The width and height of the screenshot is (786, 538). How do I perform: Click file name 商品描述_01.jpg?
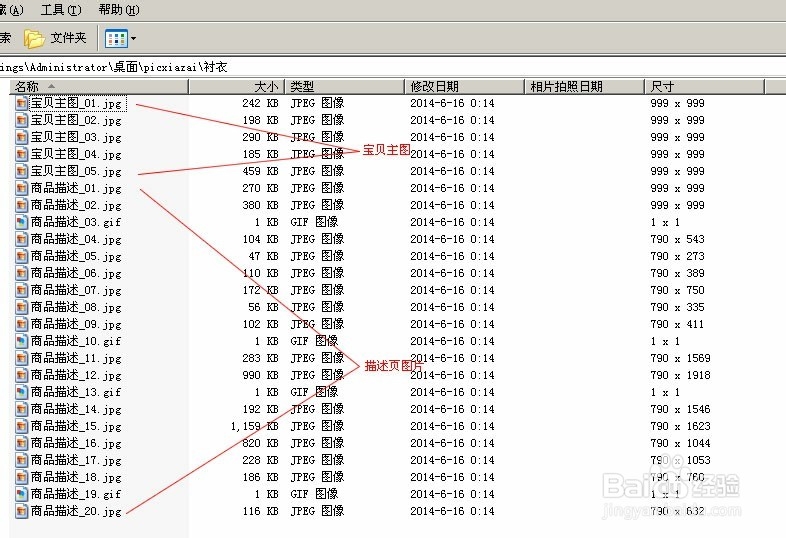click(x=76, y=189)
